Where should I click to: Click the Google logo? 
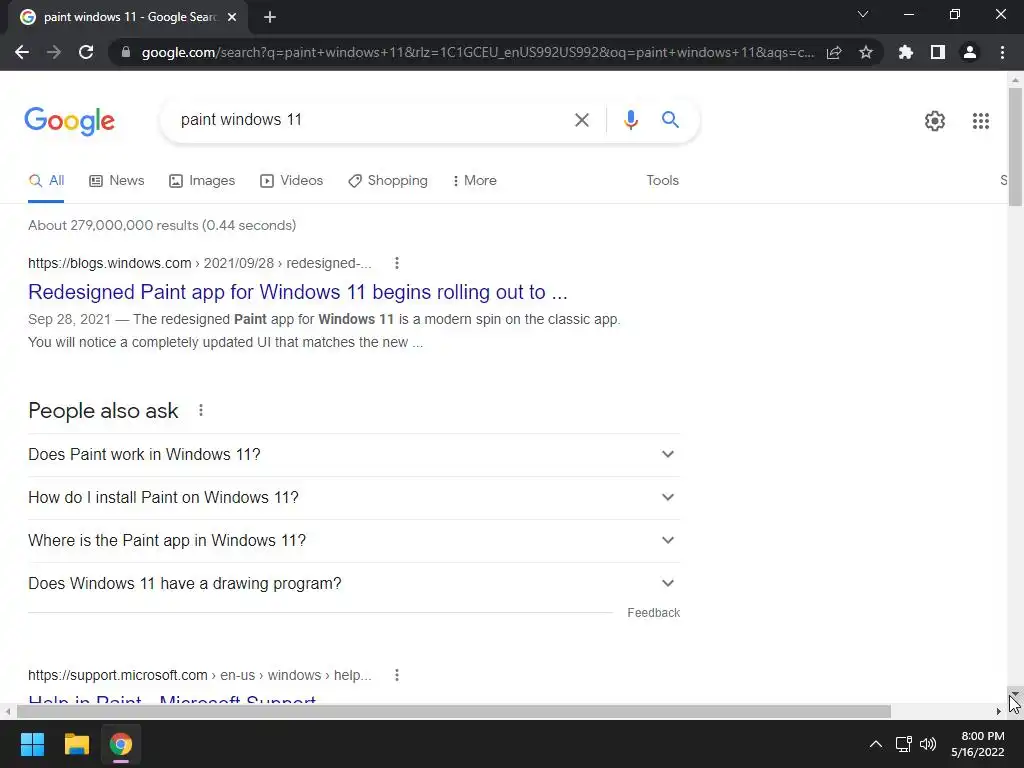tap(70, 121)
